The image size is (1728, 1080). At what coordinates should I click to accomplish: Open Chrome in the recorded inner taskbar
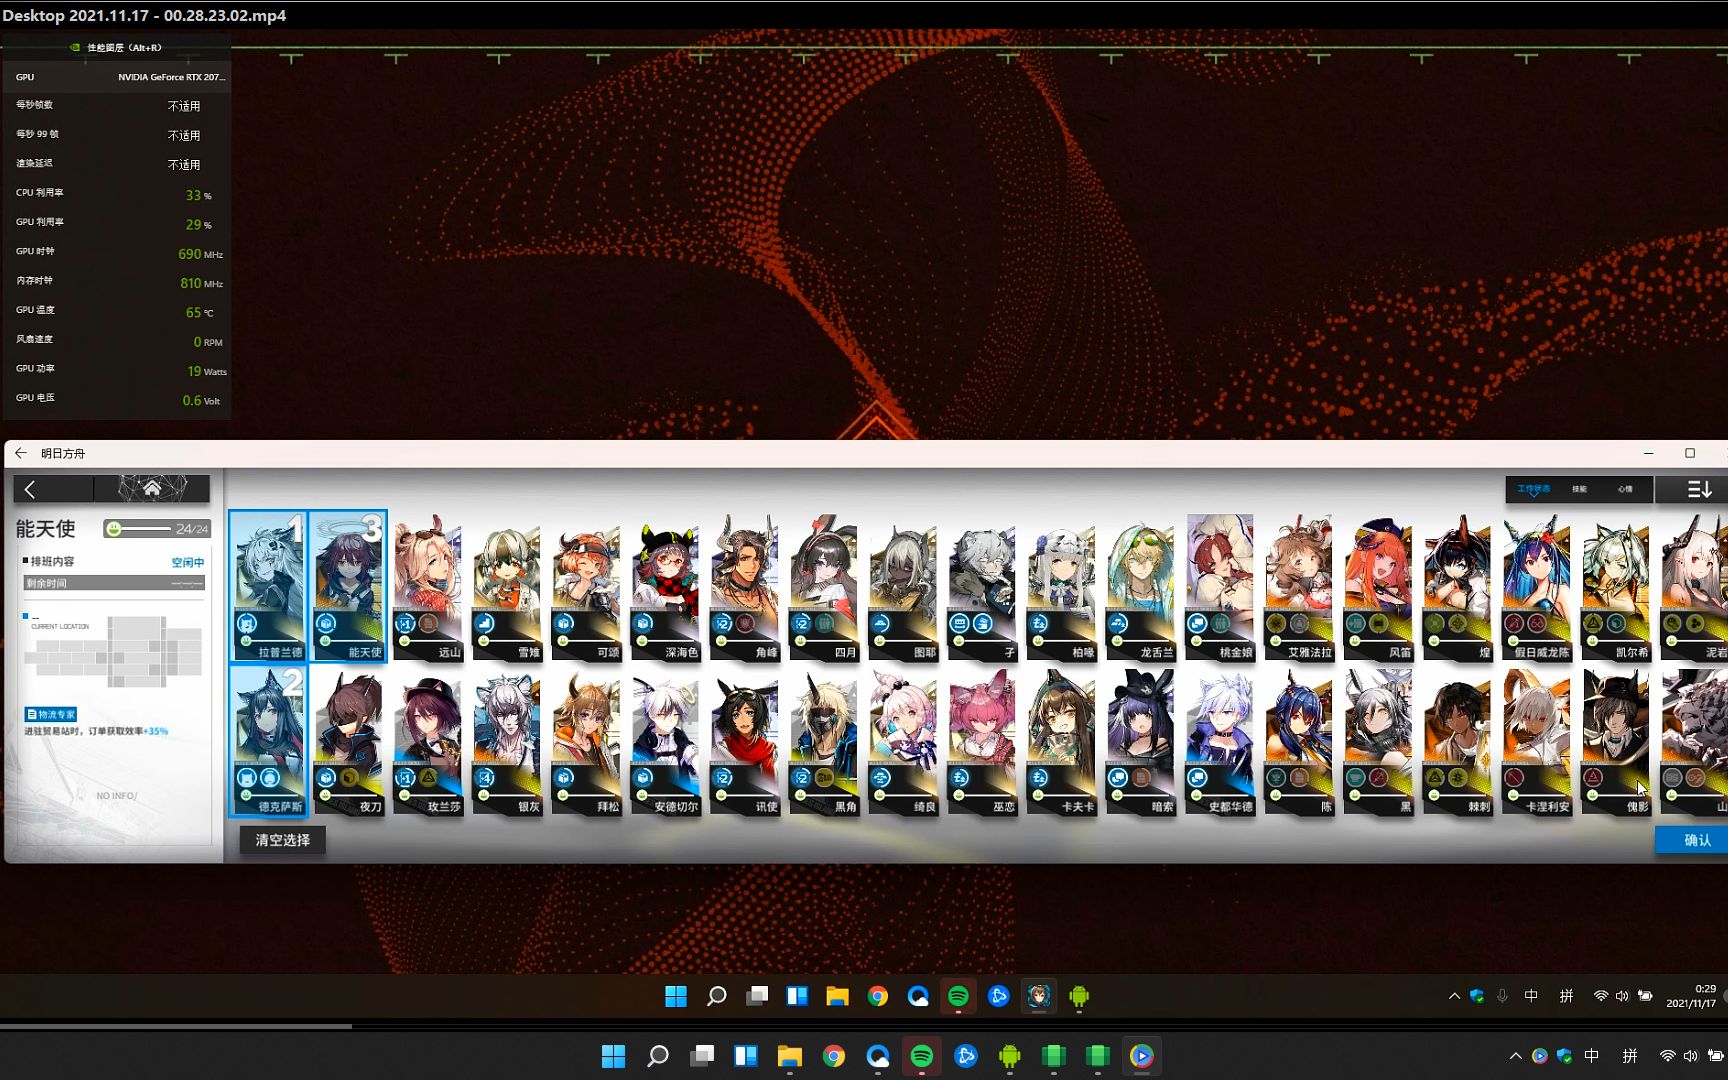(878, 996)
